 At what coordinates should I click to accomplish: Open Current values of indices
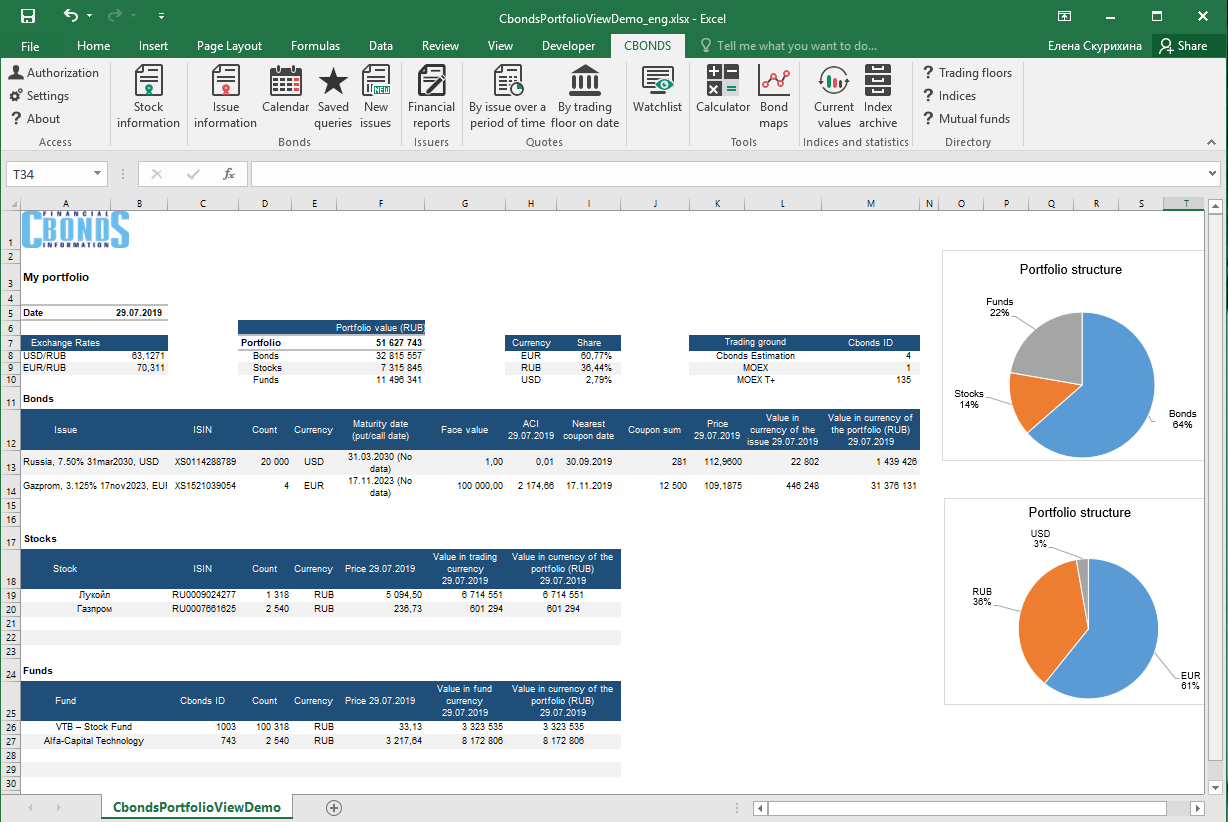(834, 97)
